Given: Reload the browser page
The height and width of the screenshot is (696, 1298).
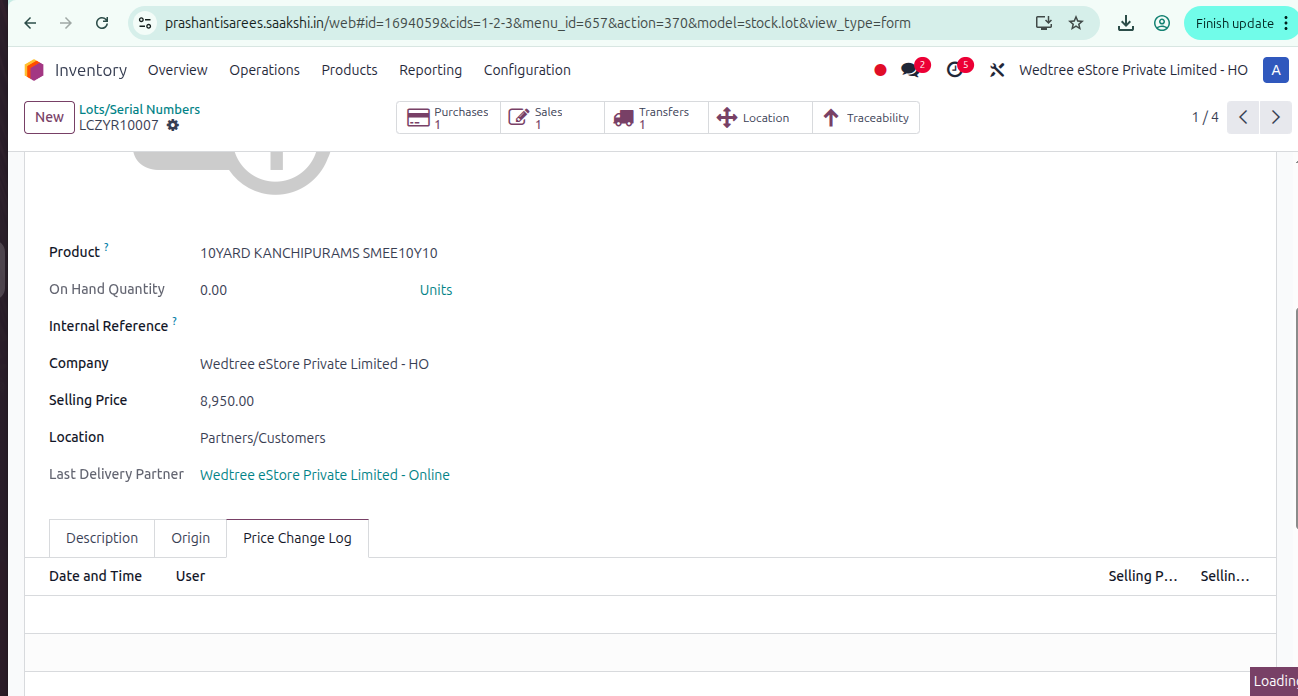Looking at the screenshot, I should point(102,23).
